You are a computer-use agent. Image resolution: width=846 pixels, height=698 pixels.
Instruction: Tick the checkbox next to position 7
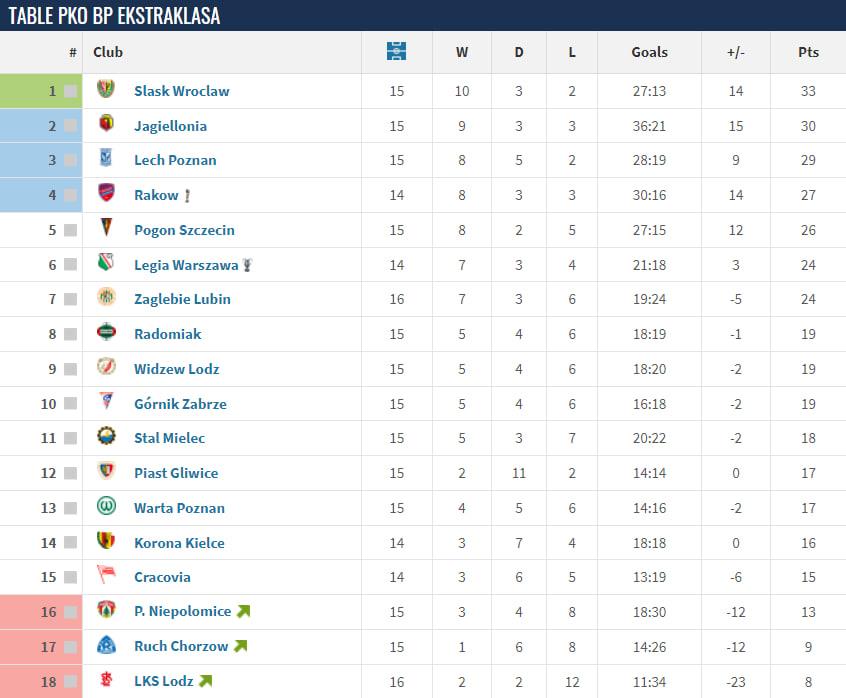tap(70, 299)
